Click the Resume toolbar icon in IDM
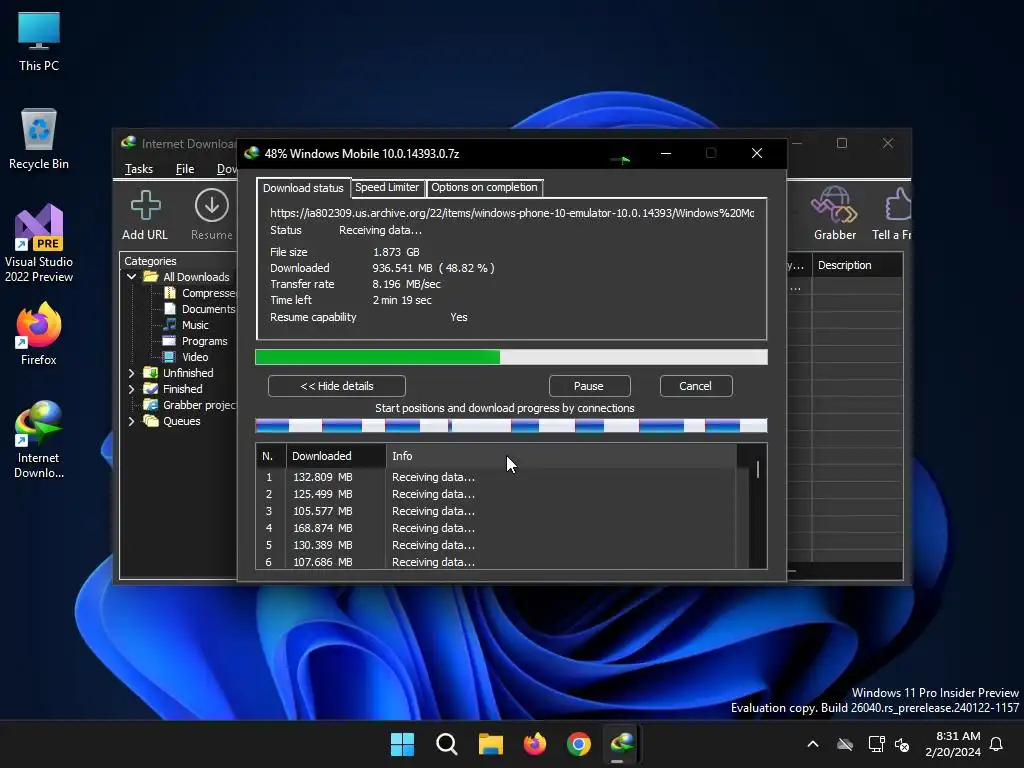 (x=212, y=206)
